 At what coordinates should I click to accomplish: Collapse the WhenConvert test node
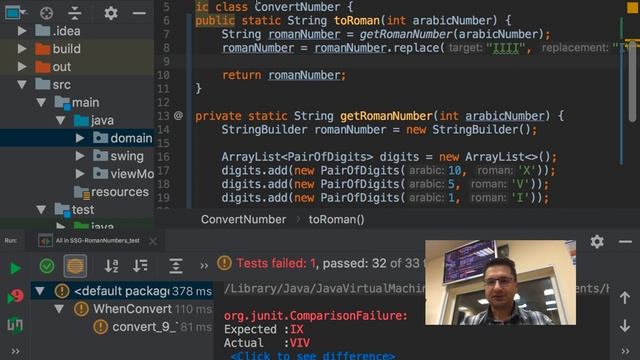(59, 309)
